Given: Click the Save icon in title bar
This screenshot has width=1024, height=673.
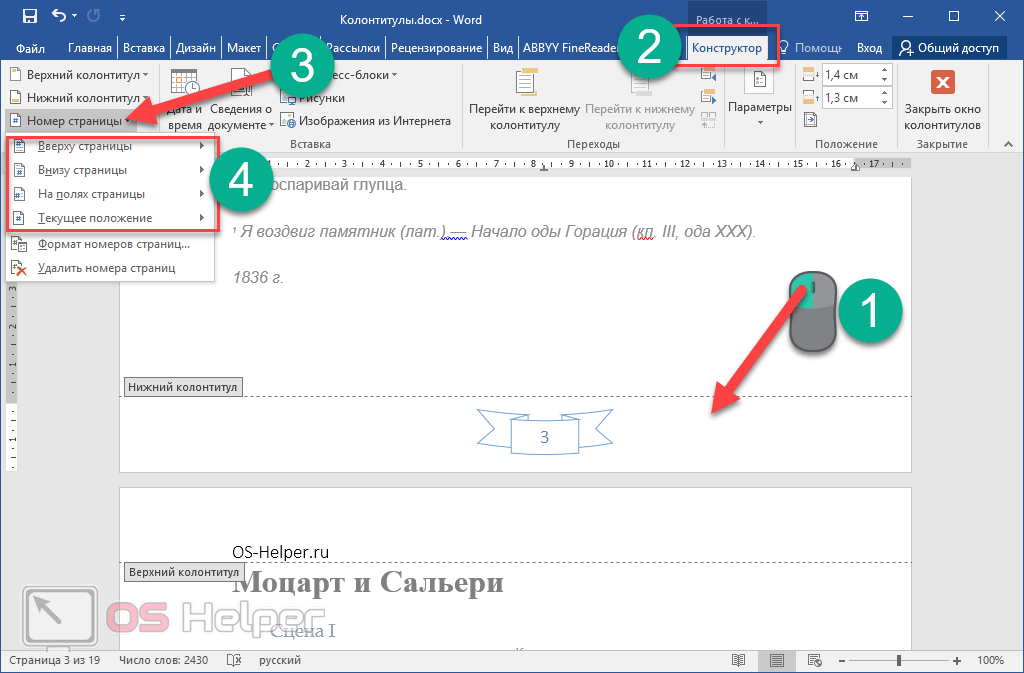Looking at the screenshot, I should click(29, 16).
